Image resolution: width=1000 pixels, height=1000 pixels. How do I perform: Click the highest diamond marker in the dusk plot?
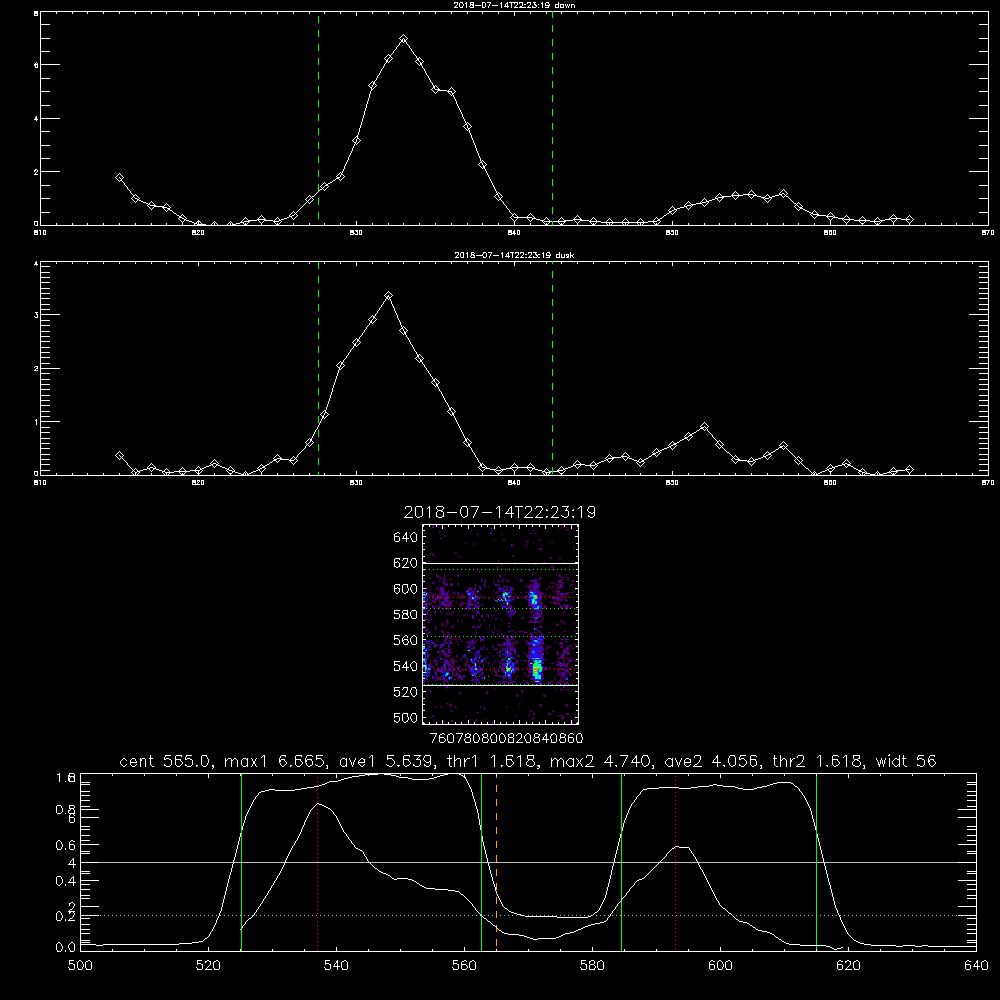[388, 296]
